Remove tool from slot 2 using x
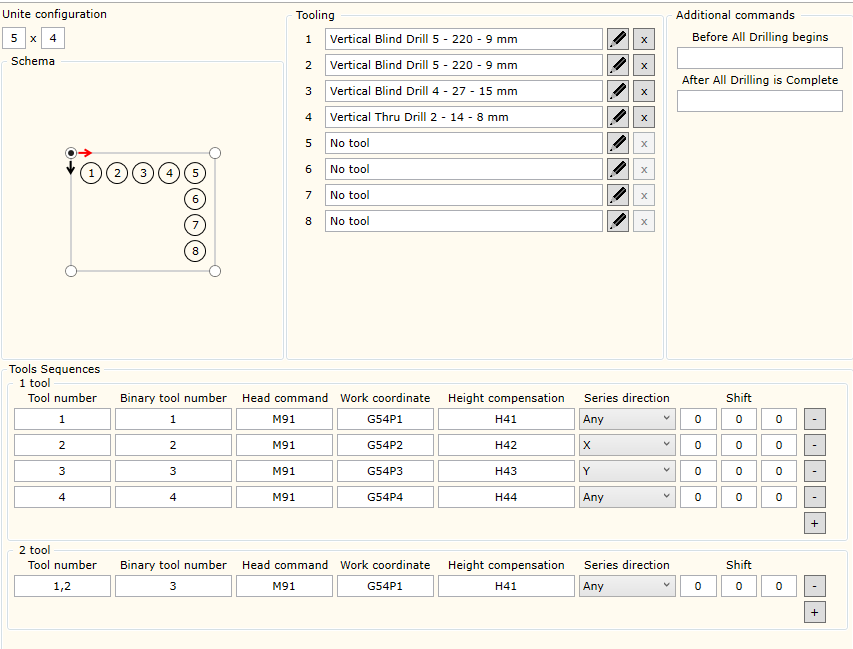853x649 pixels. tap(644, 65)
